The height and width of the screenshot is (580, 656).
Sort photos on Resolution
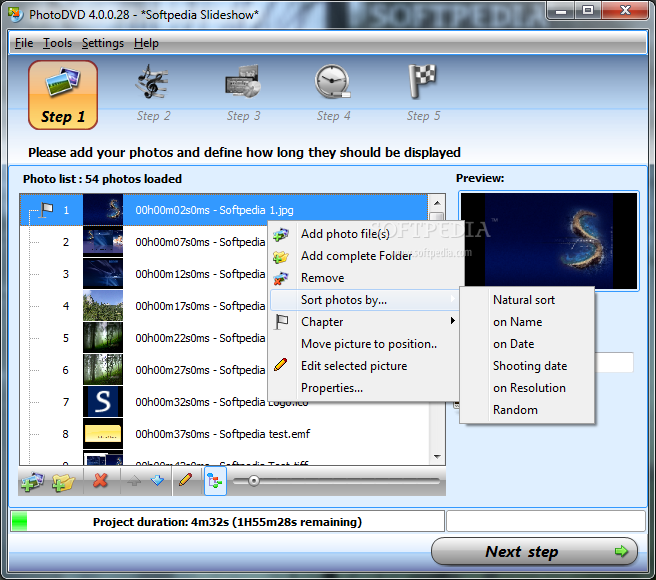point(527,388)
